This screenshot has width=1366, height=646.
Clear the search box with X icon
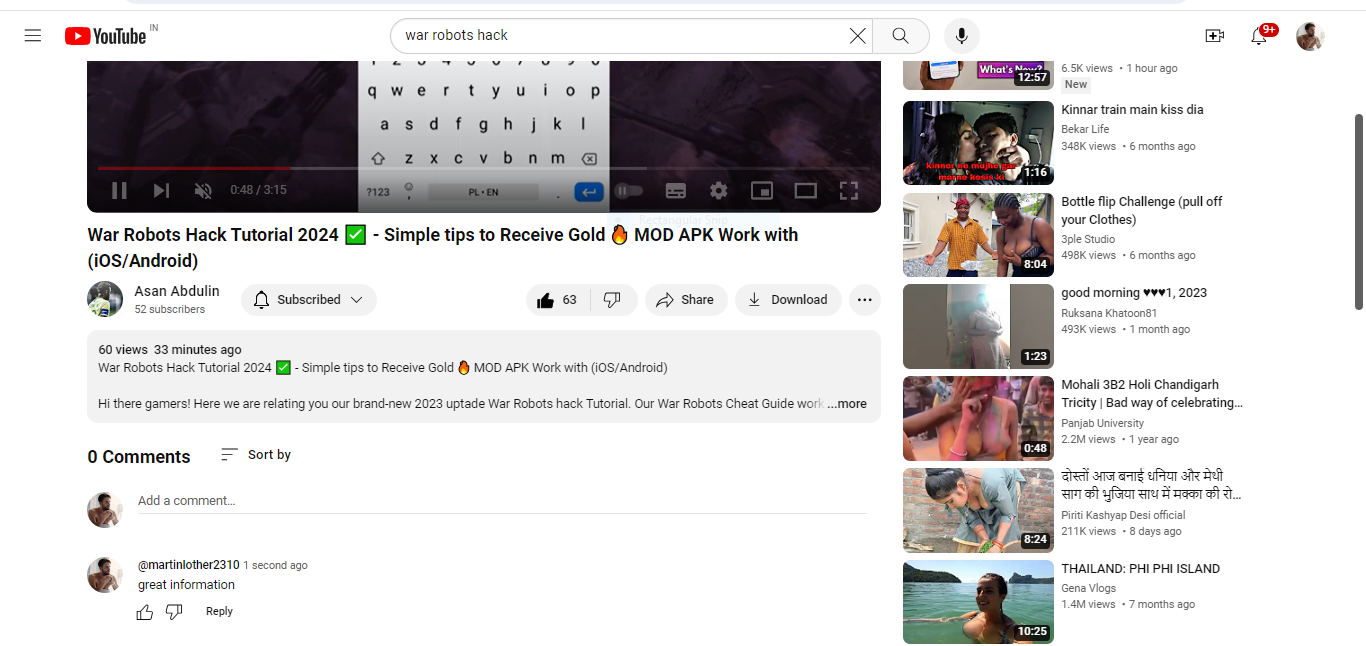857,36
